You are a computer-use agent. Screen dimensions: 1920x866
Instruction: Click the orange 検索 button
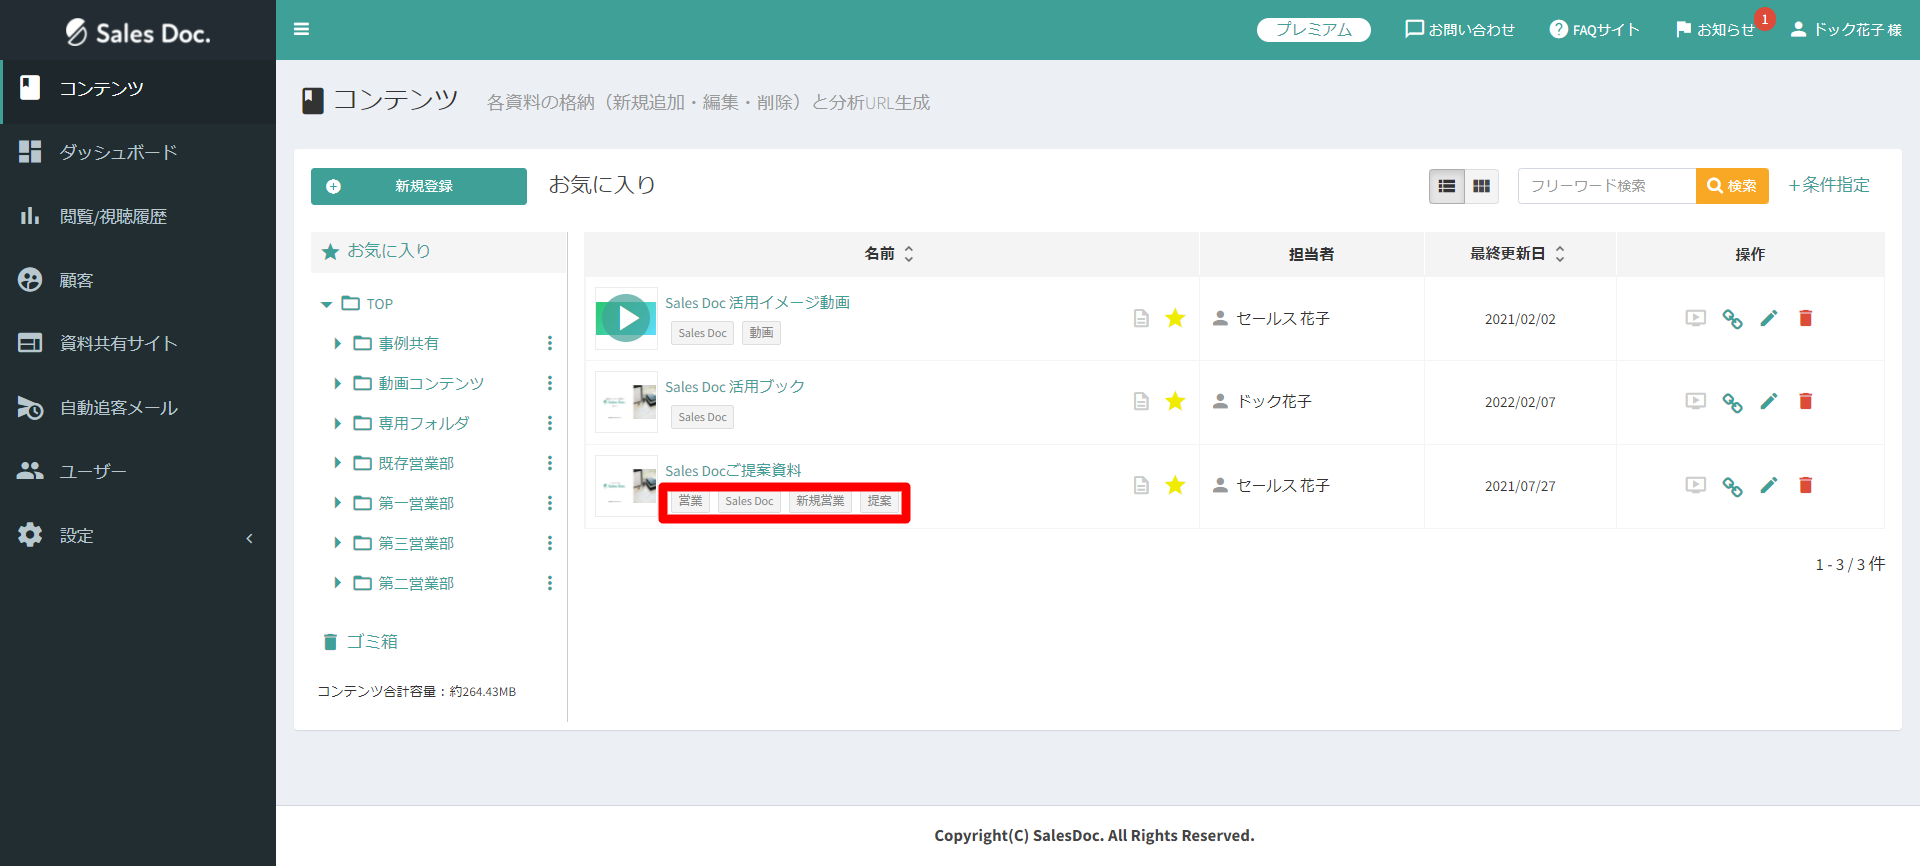coord(1732,186)
